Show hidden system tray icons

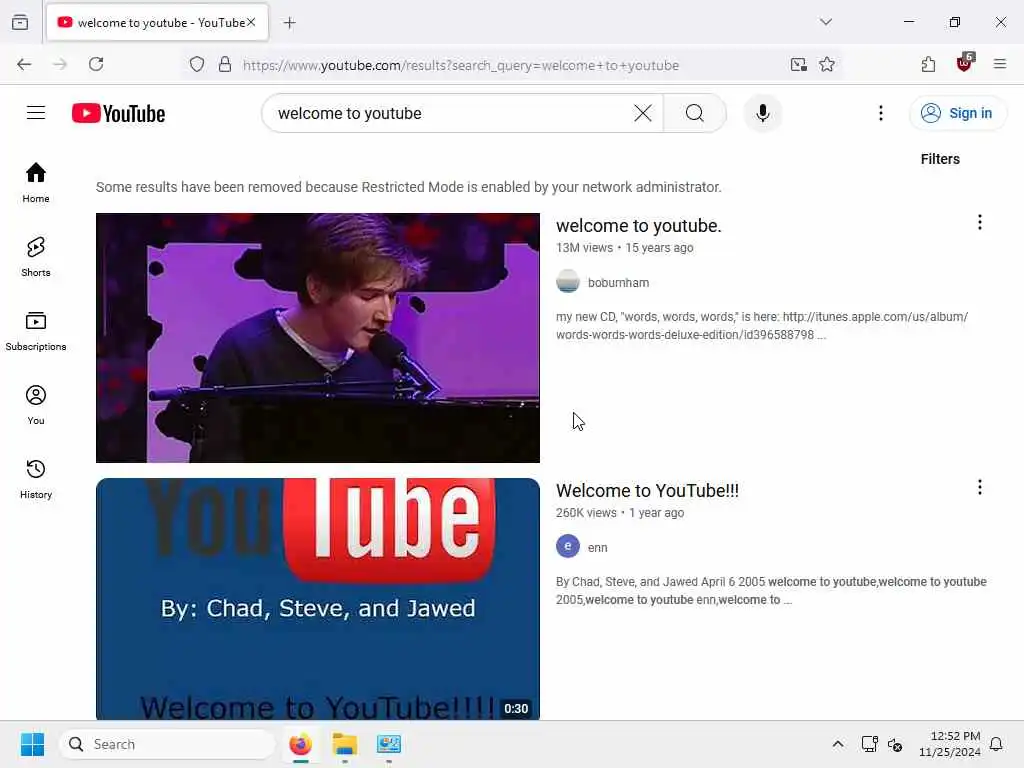837,744
